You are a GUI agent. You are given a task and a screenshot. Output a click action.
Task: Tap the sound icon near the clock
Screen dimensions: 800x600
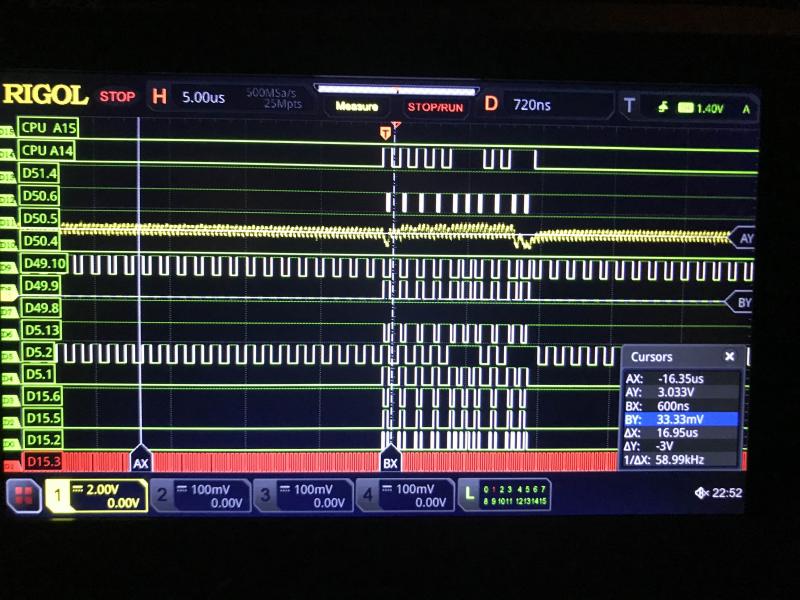pyautogui.click(x=702, y=492)
